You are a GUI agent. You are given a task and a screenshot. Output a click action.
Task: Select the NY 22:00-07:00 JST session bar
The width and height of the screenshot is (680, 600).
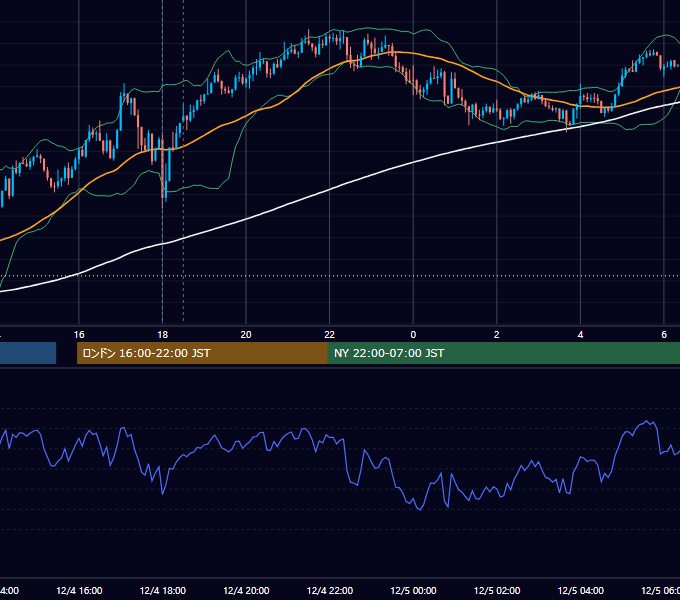[x=503, y=353]
